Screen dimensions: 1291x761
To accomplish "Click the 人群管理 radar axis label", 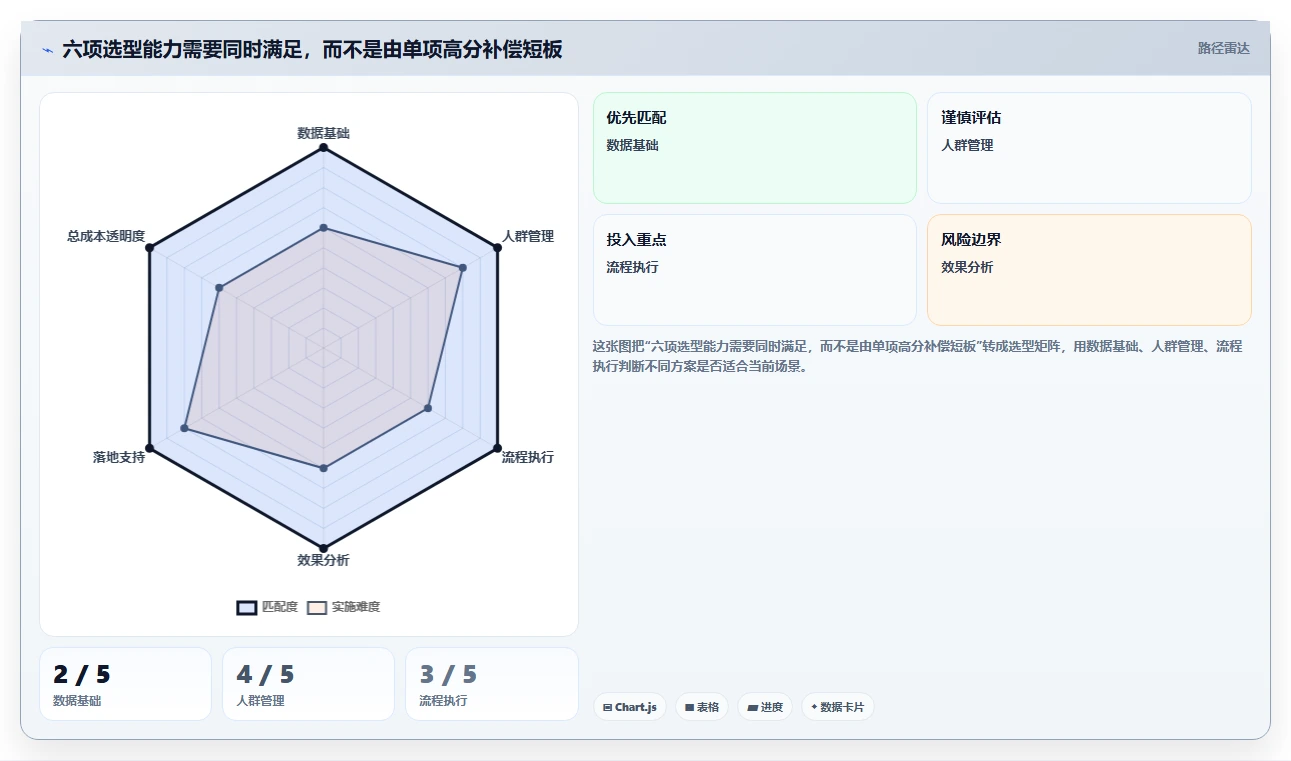I will pyautogui.click(x=528, y=236).
